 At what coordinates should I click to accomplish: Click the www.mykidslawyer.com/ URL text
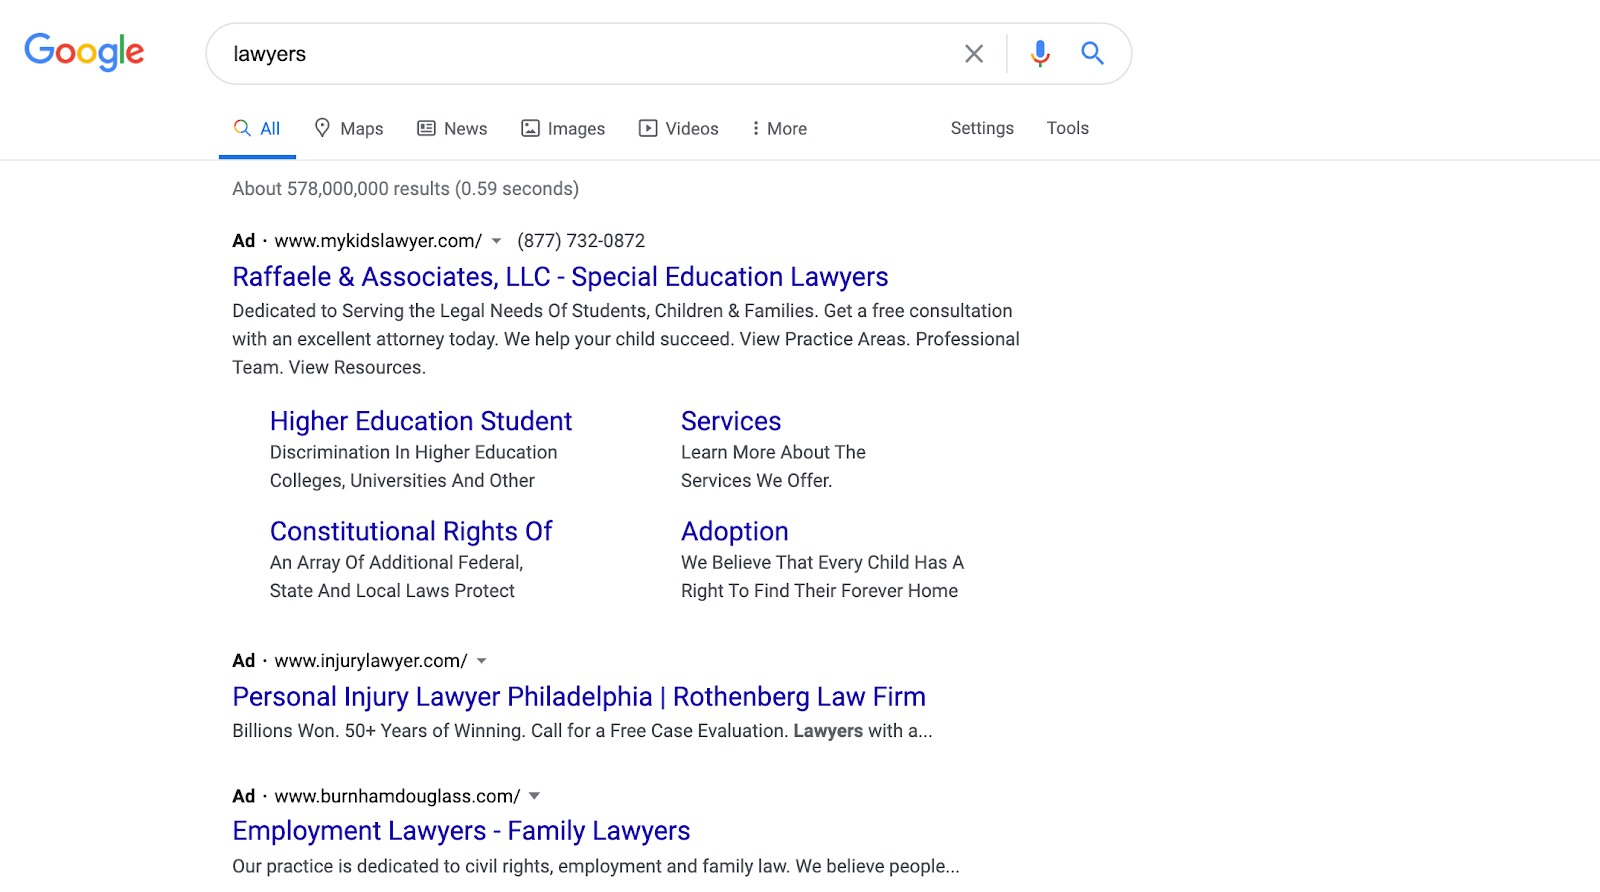tap(378, 241)
